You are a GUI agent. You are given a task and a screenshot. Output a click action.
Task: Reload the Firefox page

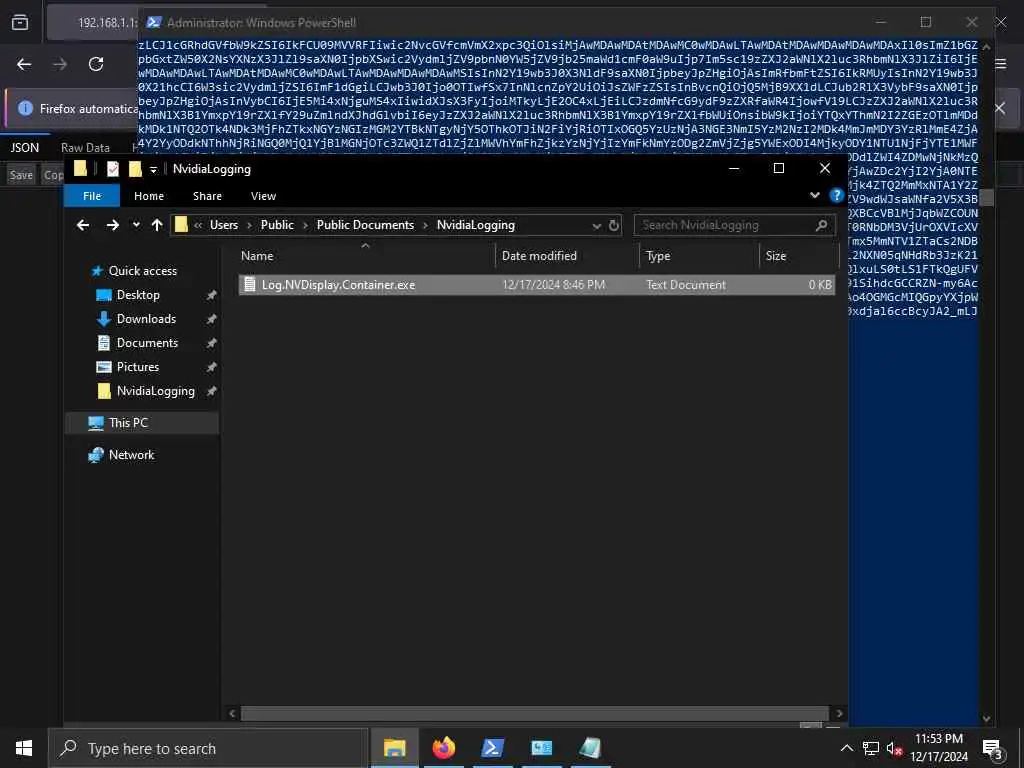[x=96, y=64]
